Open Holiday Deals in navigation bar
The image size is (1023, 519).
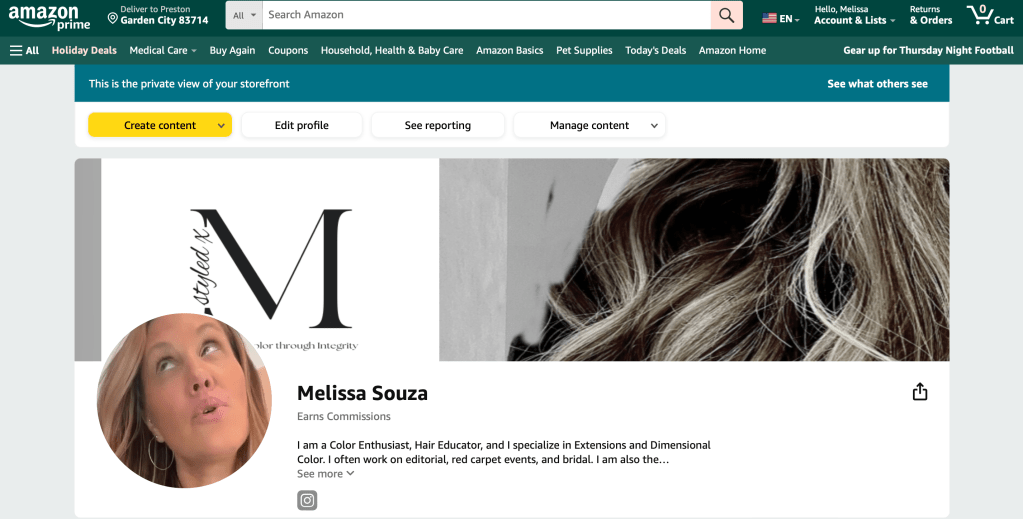84,50
